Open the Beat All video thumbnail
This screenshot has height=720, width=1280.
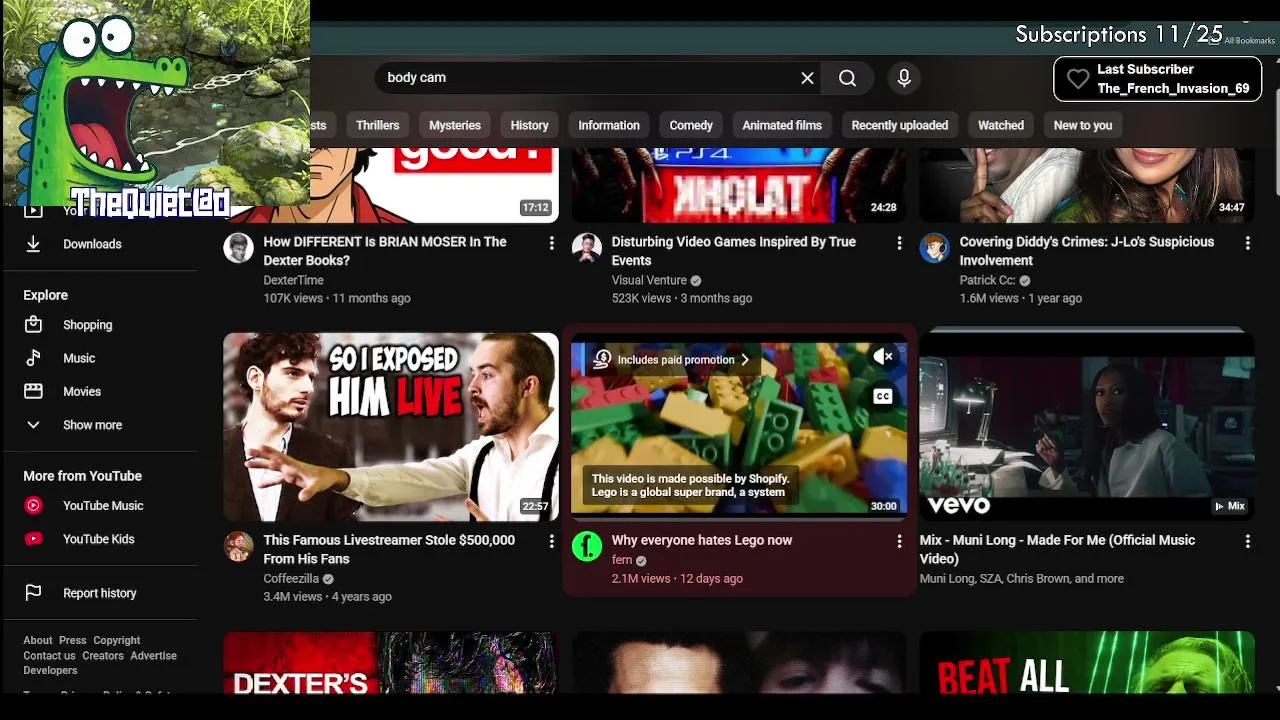[1087, 662]
